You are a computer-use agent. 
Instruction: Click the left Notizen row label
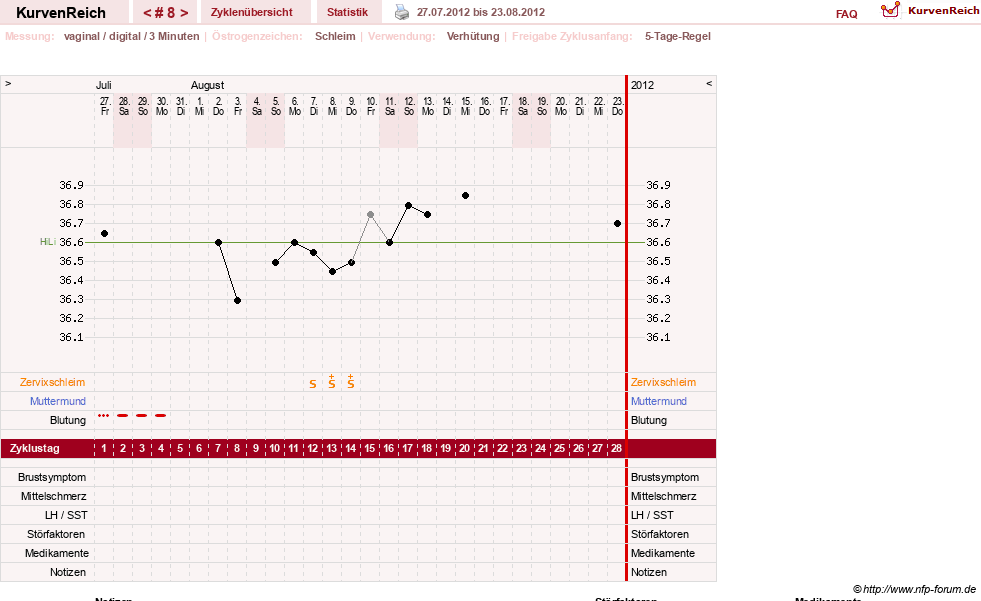[x=68, y=572]
